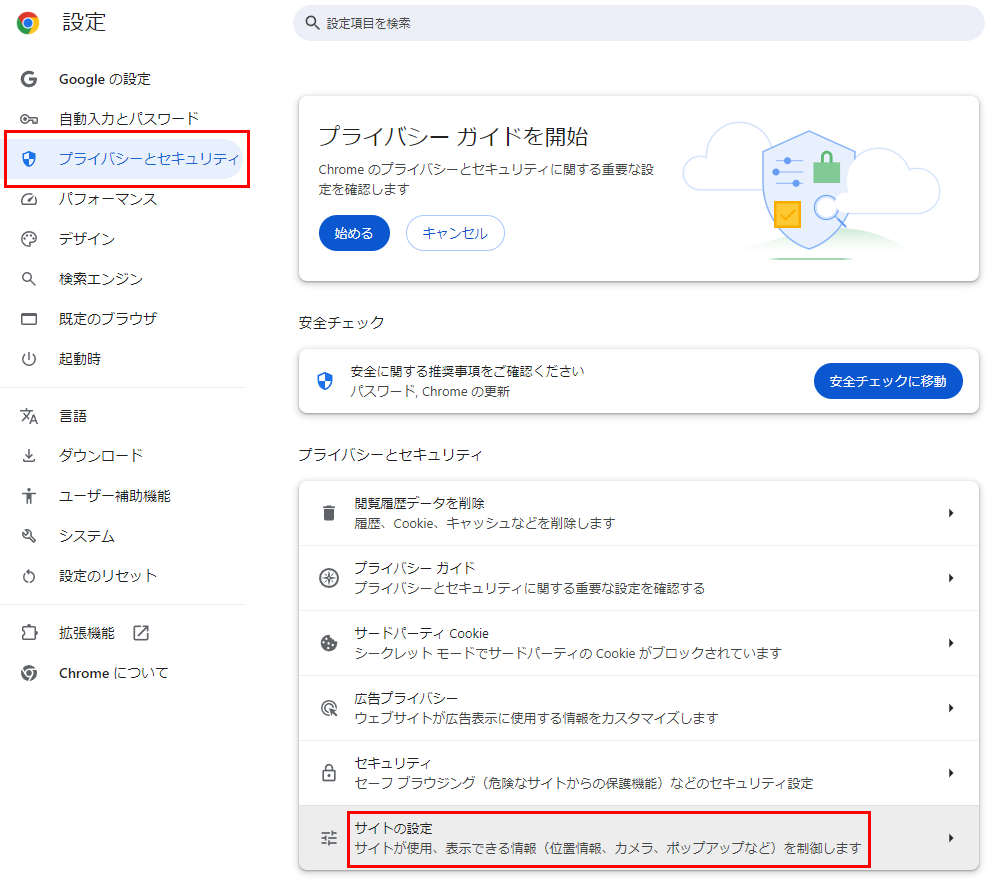Click the Chrome logo icon
Screen dimensions: 993x884
pyautogui.click(x=28, y=23)
